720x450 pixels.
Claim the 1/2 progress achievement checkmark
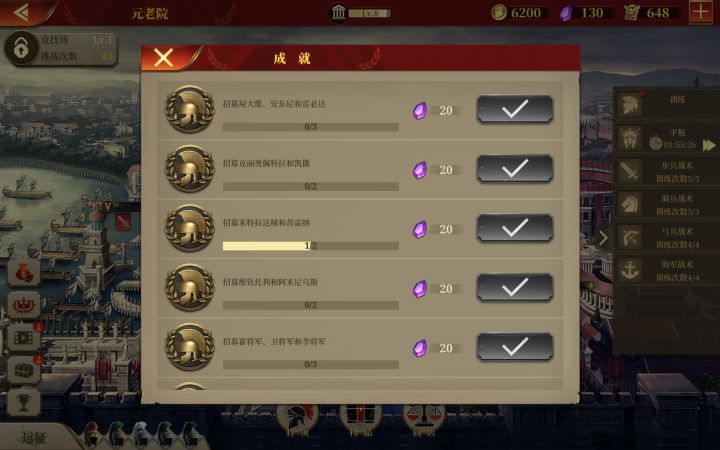click(x=515, y=228)
